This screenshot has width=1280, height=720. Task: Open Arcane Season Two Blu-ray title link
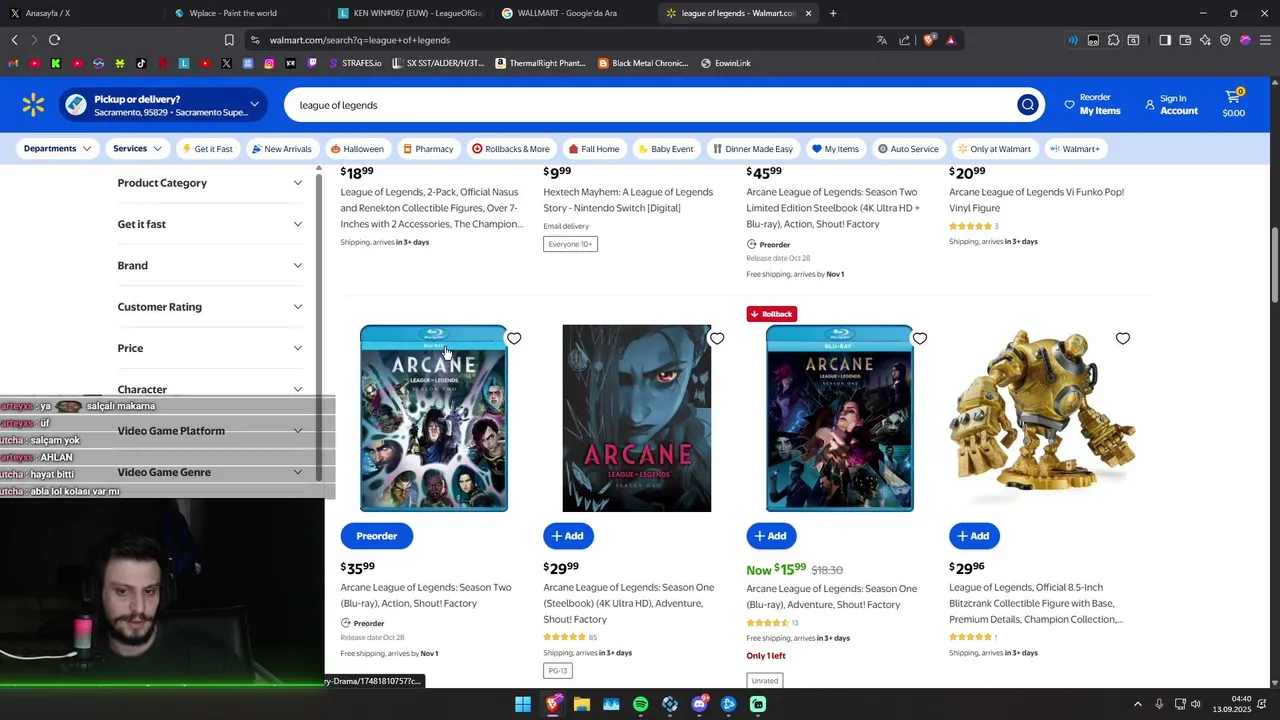[426, 595]
